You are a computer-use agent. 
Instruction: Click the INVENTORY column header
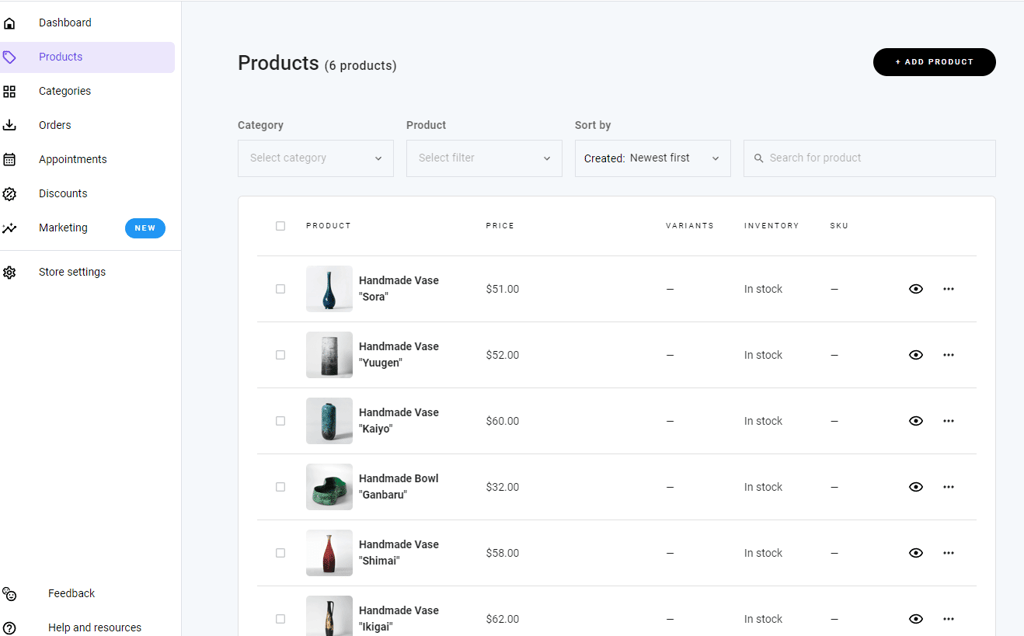[771, 226]
